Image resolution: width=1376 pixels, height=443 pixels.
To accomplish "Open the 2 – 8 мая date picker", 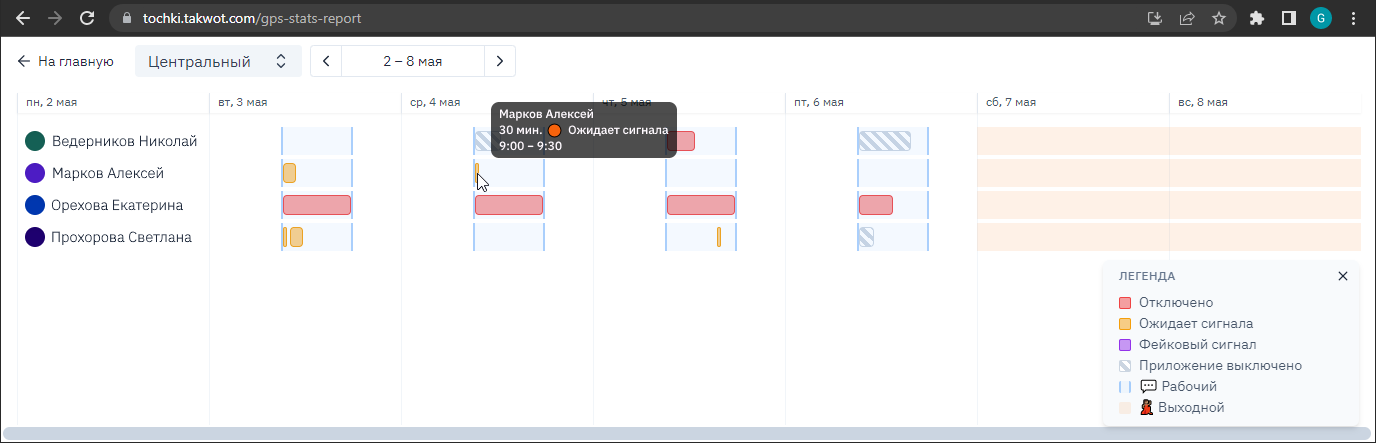I will (x=413, y=61).
